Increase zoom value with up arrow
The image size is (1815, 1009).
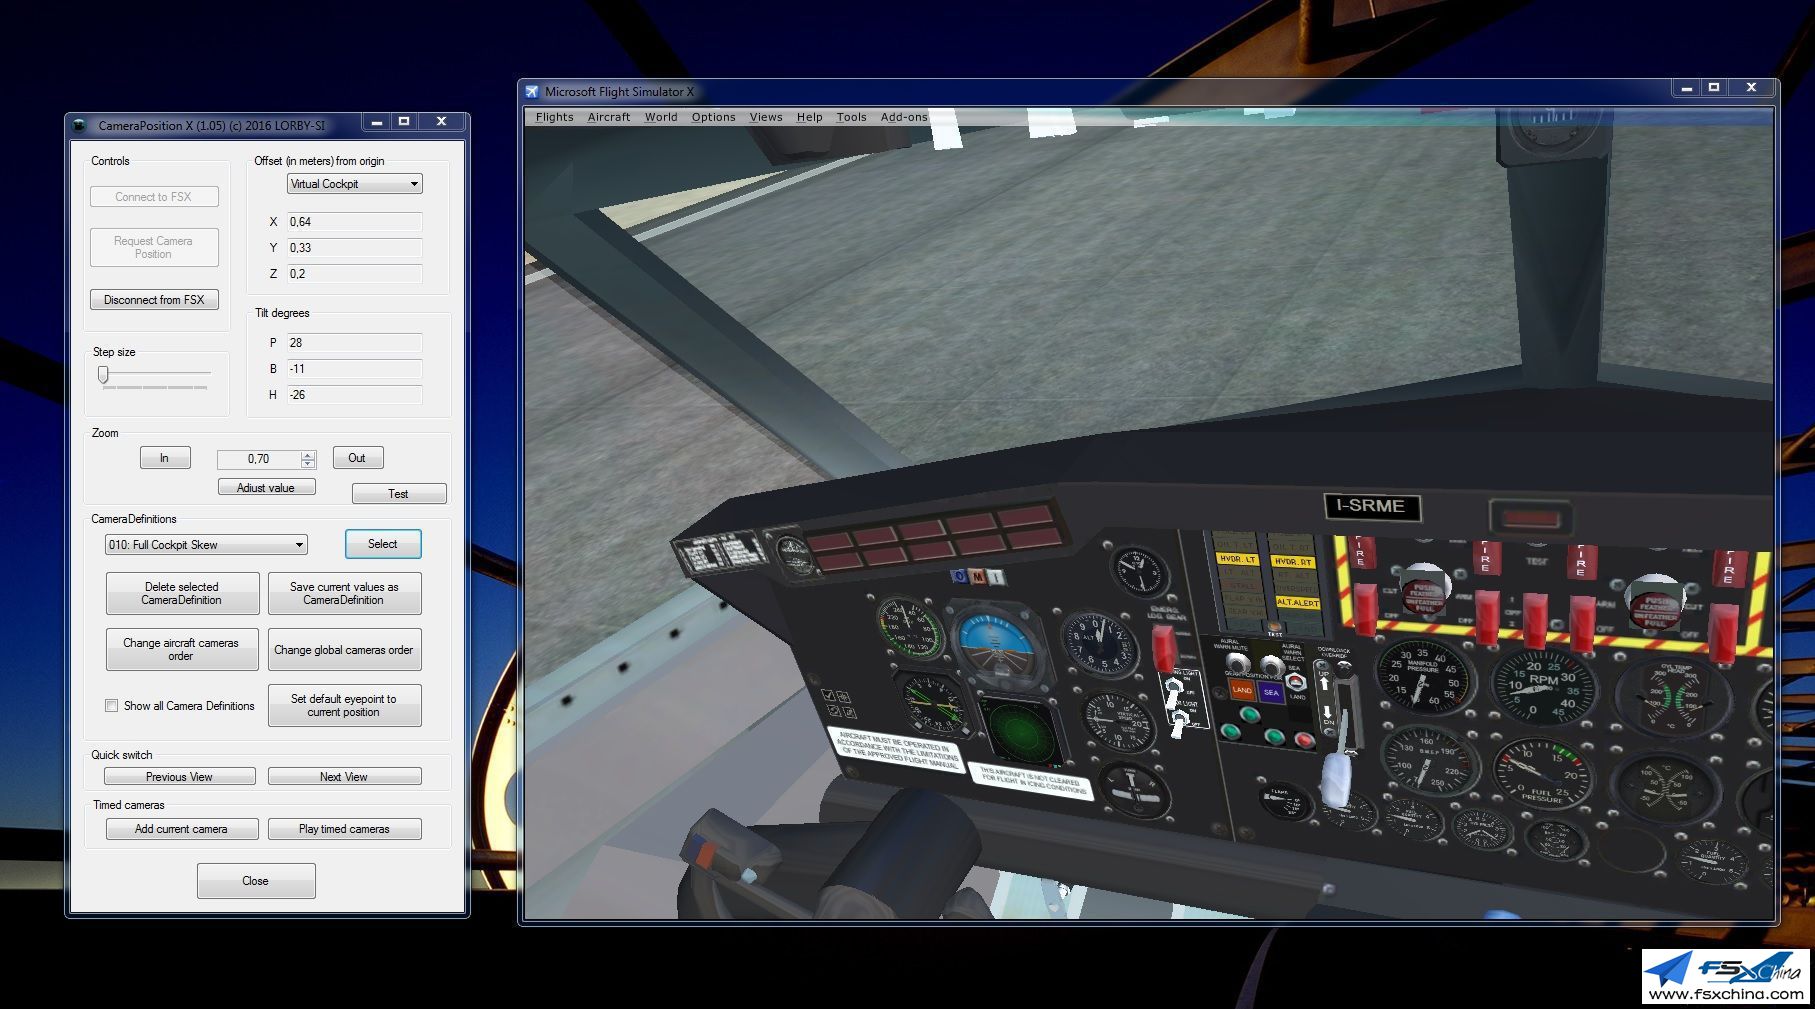point(308,455)
